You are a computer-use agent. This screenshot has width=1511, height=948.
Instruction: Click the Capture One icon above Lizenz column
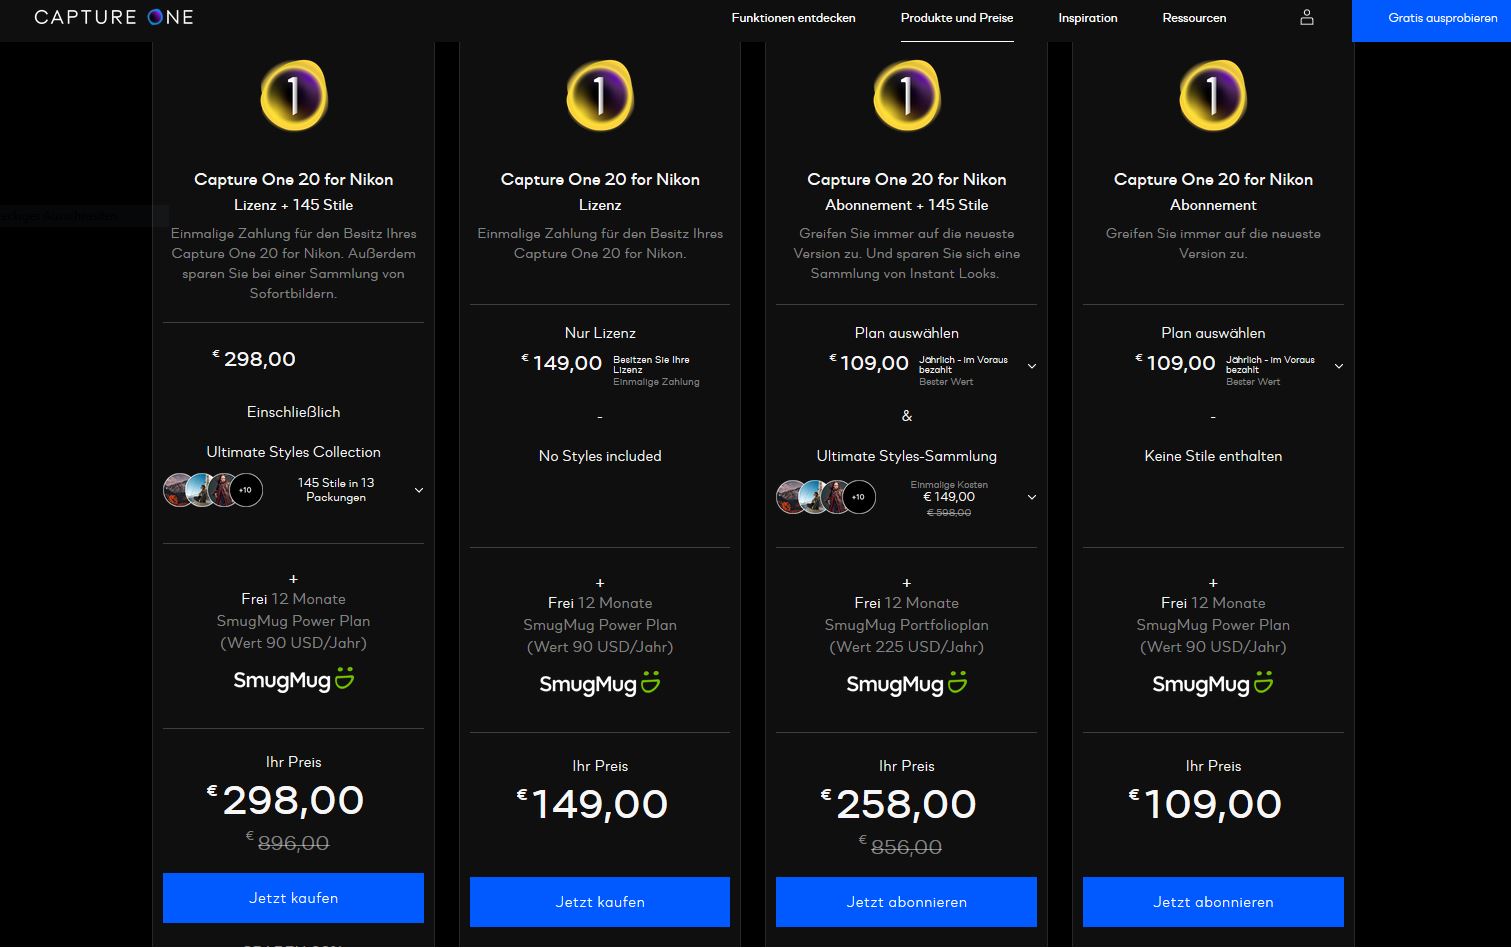600,96
